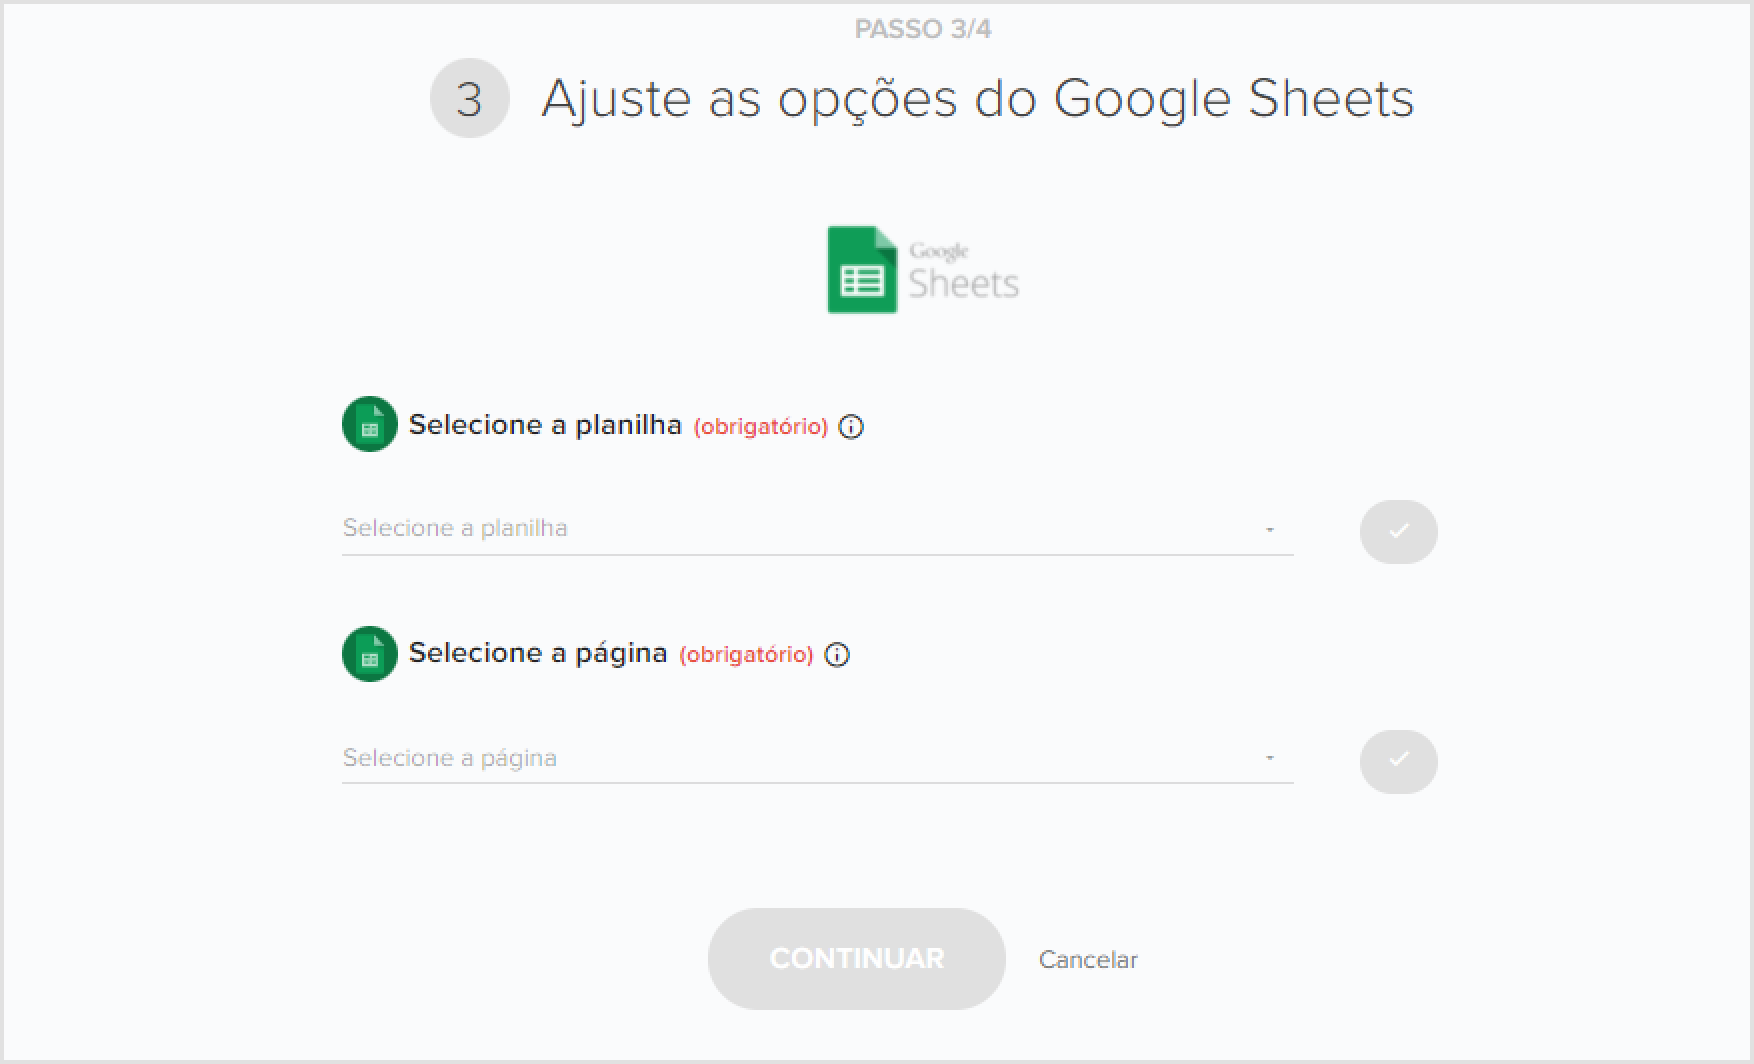The height and width of the screenshot is (1064, 1754).
Task: Open the Selecione a página dropdown field
Action: point(818,758)
